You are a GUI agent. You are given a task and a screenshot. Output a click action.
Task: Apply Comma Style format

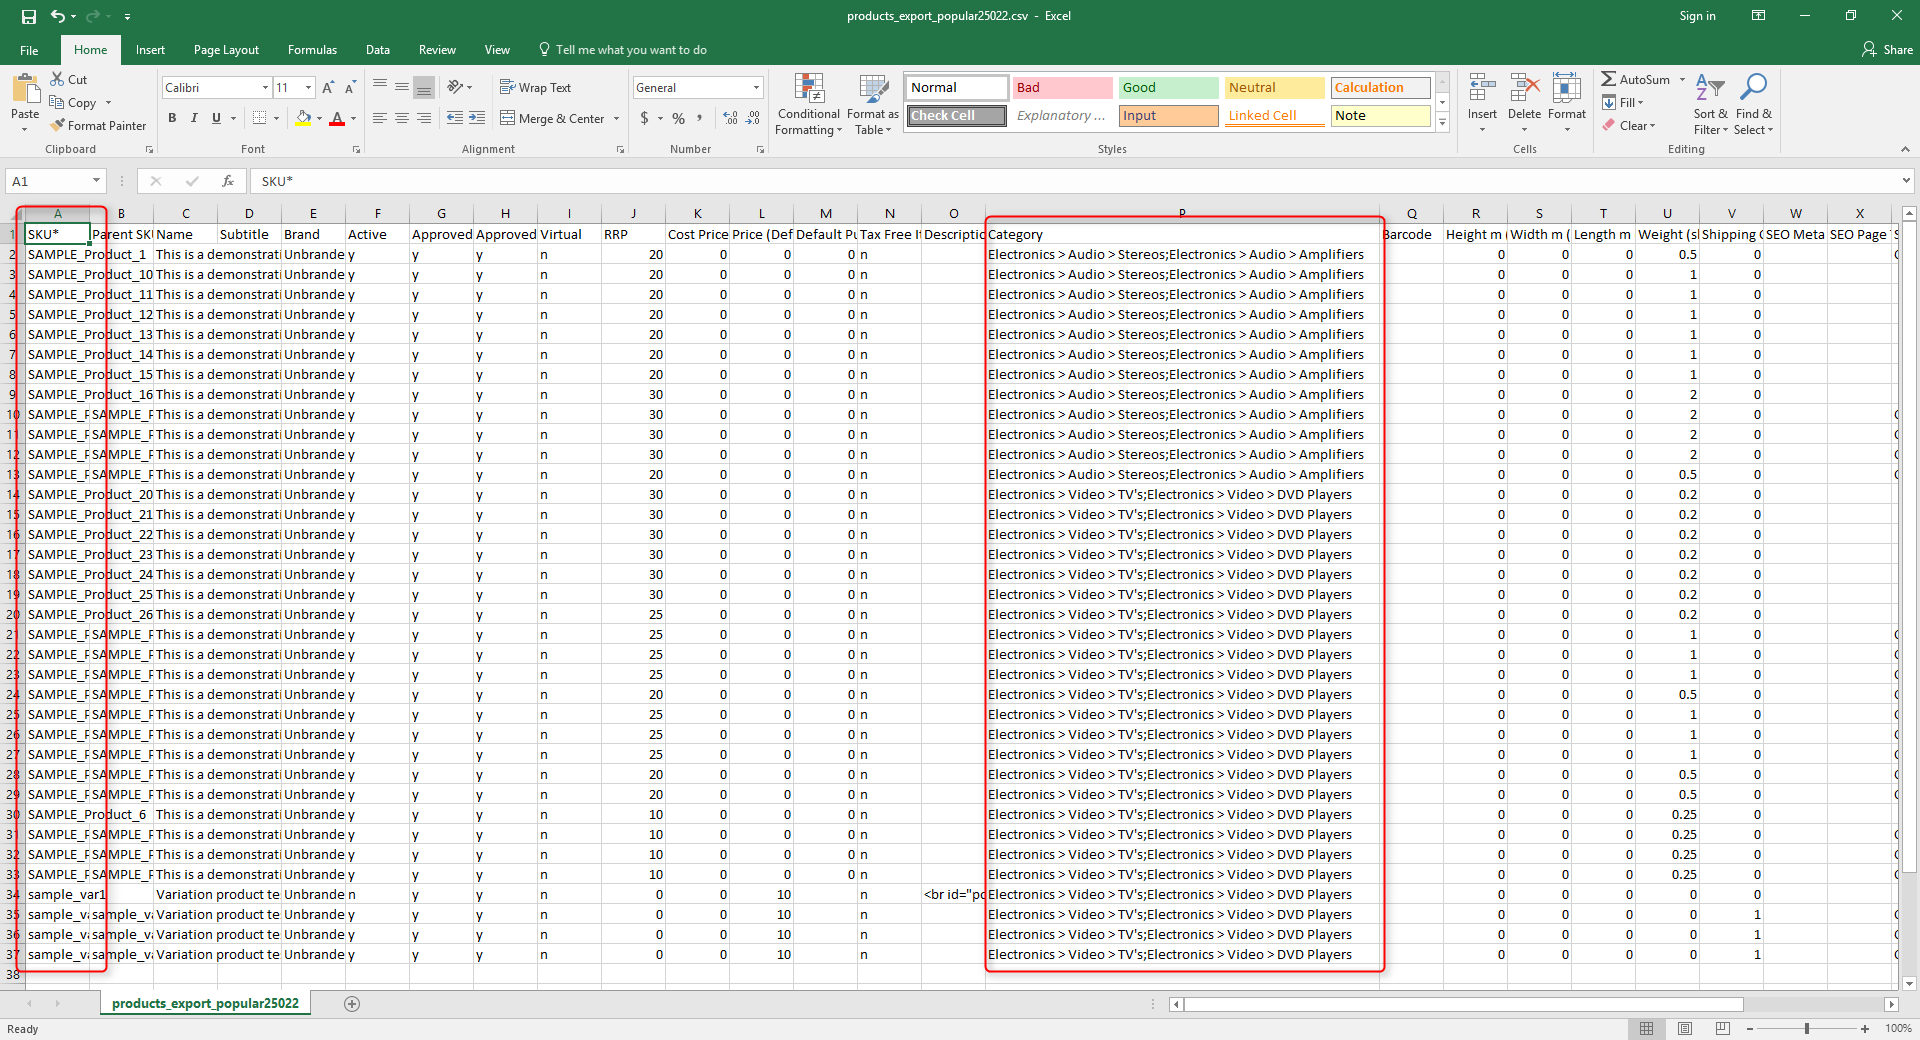(699, 118)
